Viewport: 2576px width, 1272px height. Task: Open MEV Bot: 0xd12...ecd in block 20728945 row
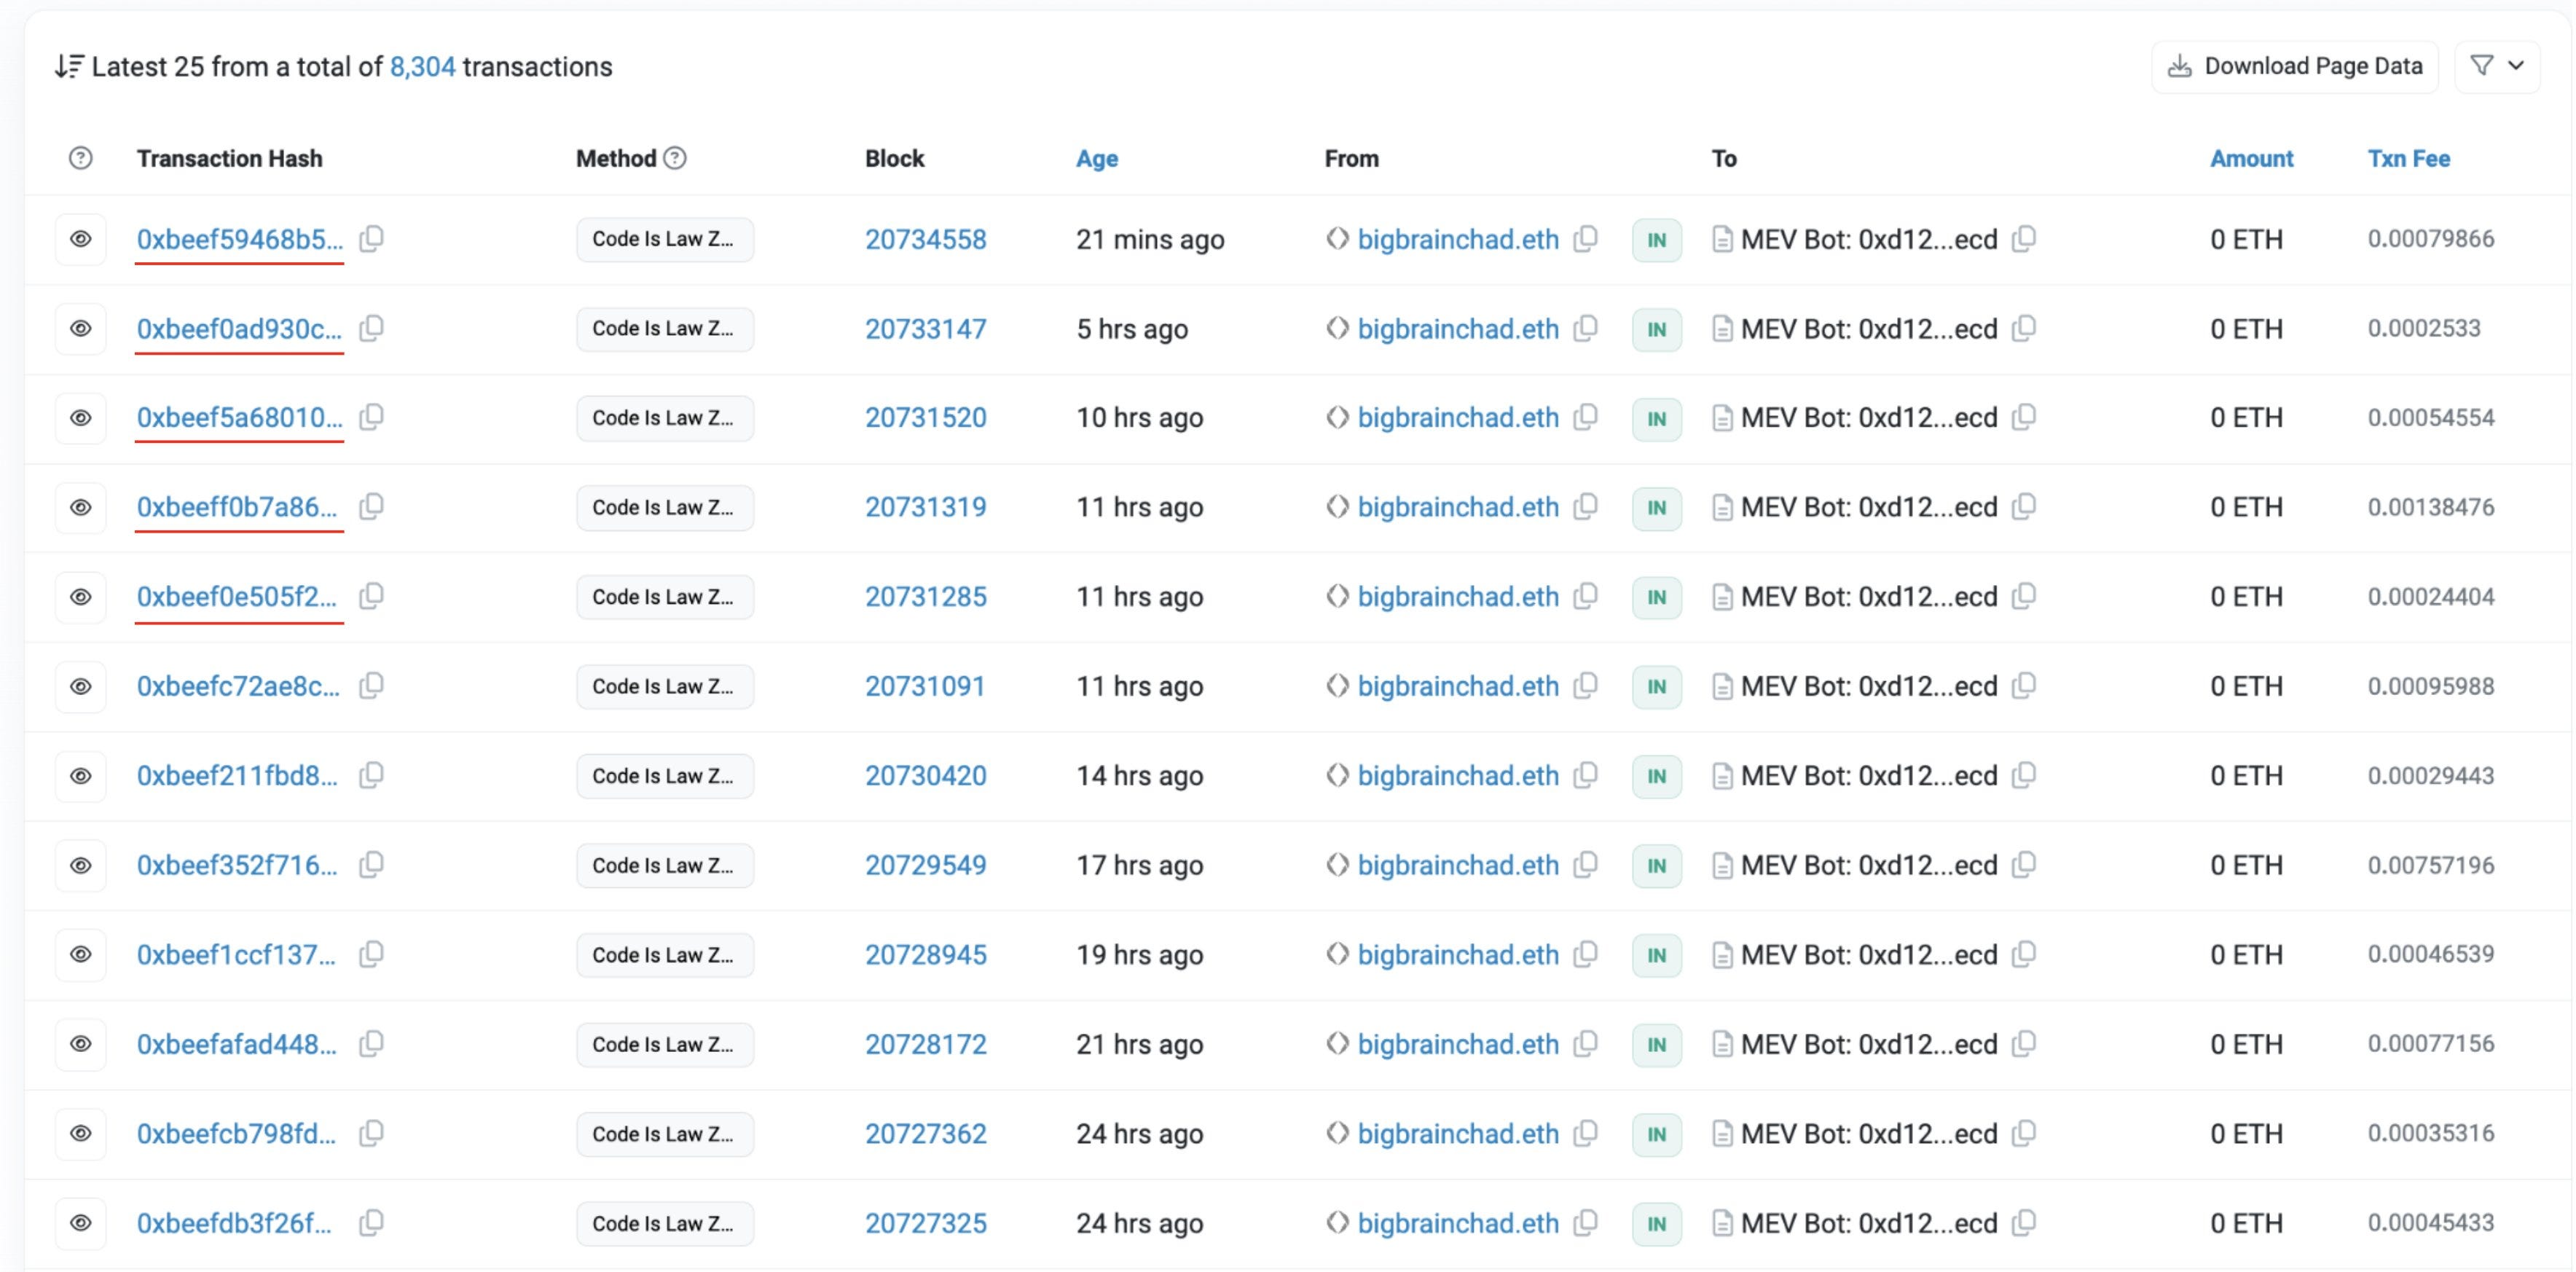point(1868,954)
